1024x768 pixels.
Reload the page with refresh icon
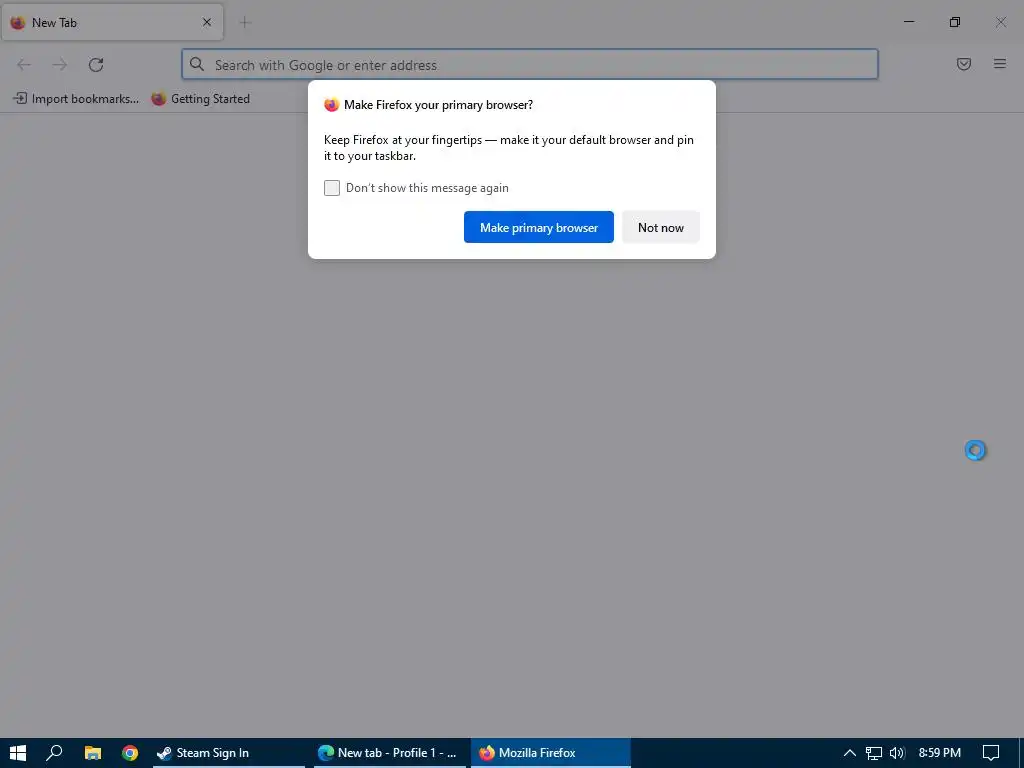(x=96, y=65)
